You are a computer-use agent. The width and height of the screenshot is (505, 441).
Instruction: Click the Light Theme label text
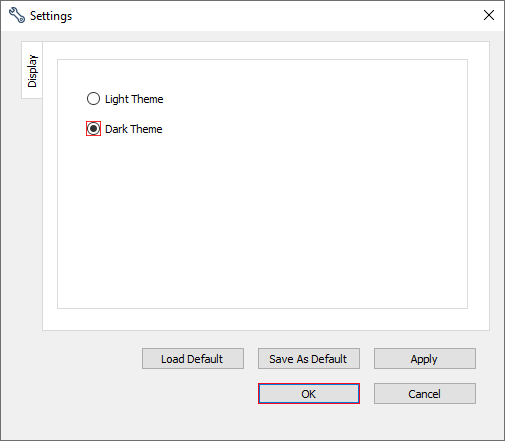pyautogui.click(x=134, y=99)
